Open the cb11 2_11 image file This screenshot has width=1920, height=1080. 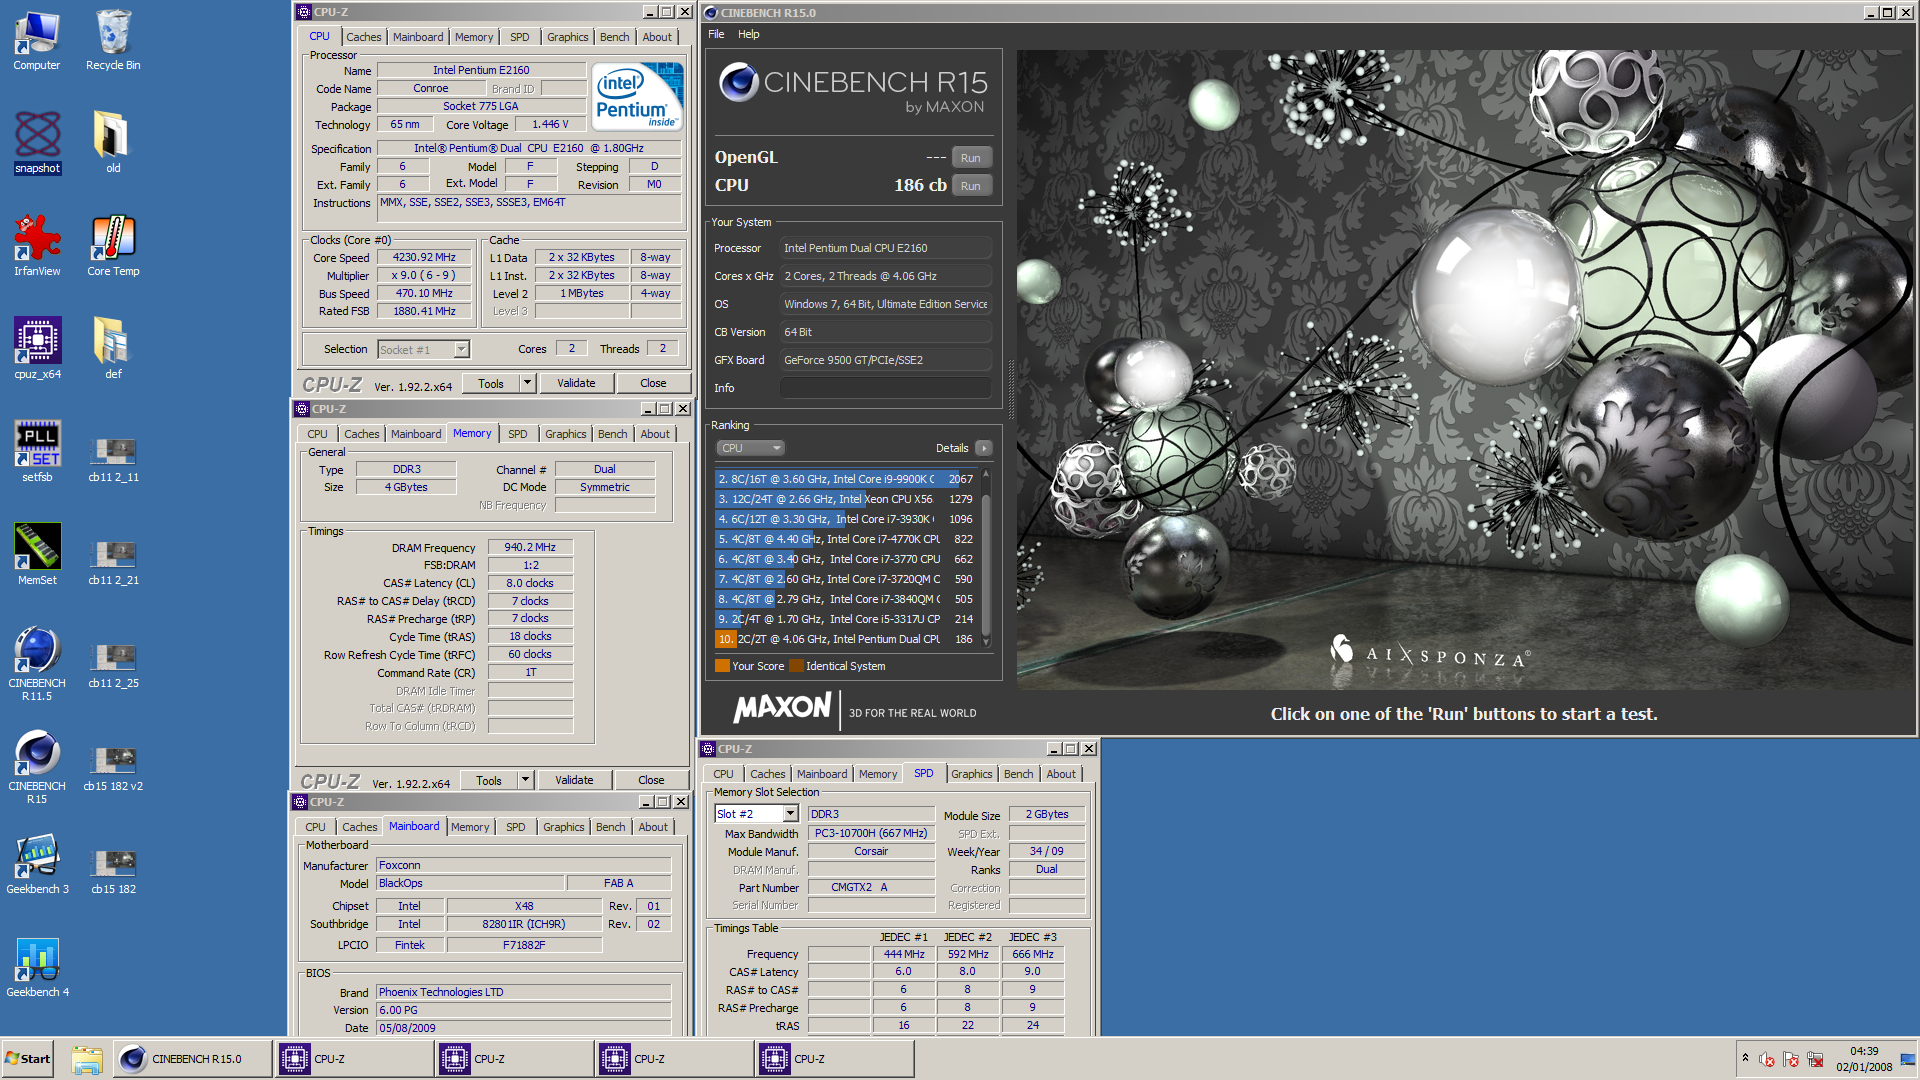pos(113,460)
